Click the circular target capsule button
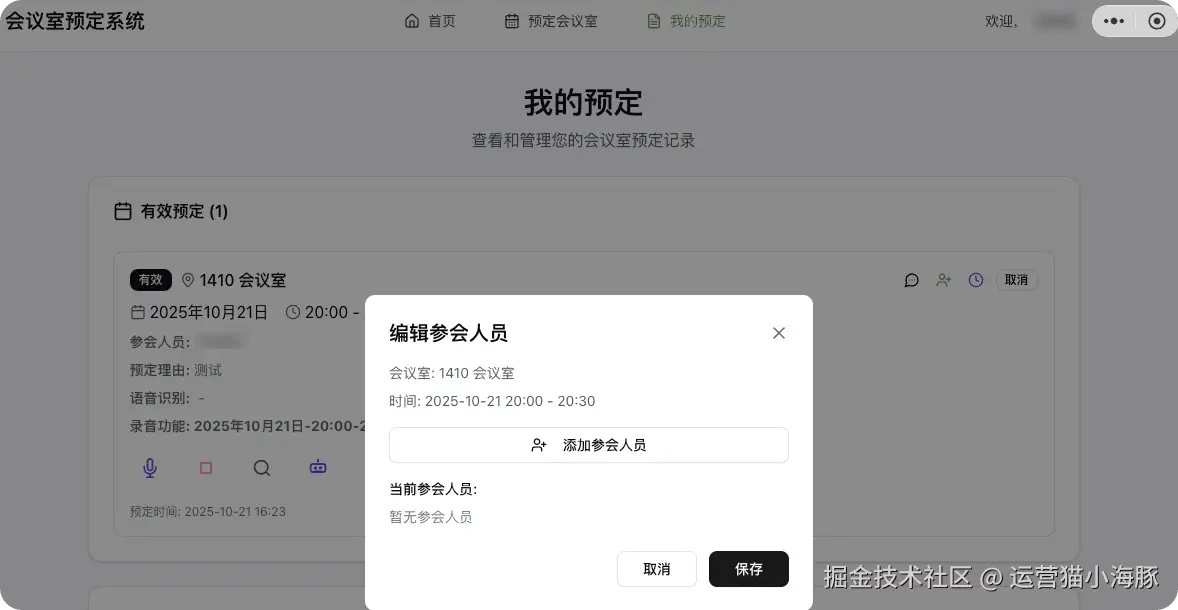Viewport: 1178px width, 610px height. coord(1157,21)
